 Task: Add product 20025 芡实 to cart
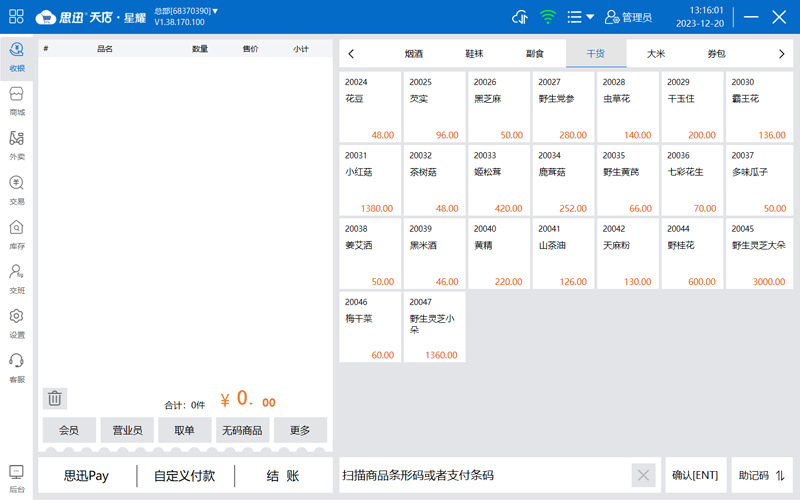[x=434, y=107]
